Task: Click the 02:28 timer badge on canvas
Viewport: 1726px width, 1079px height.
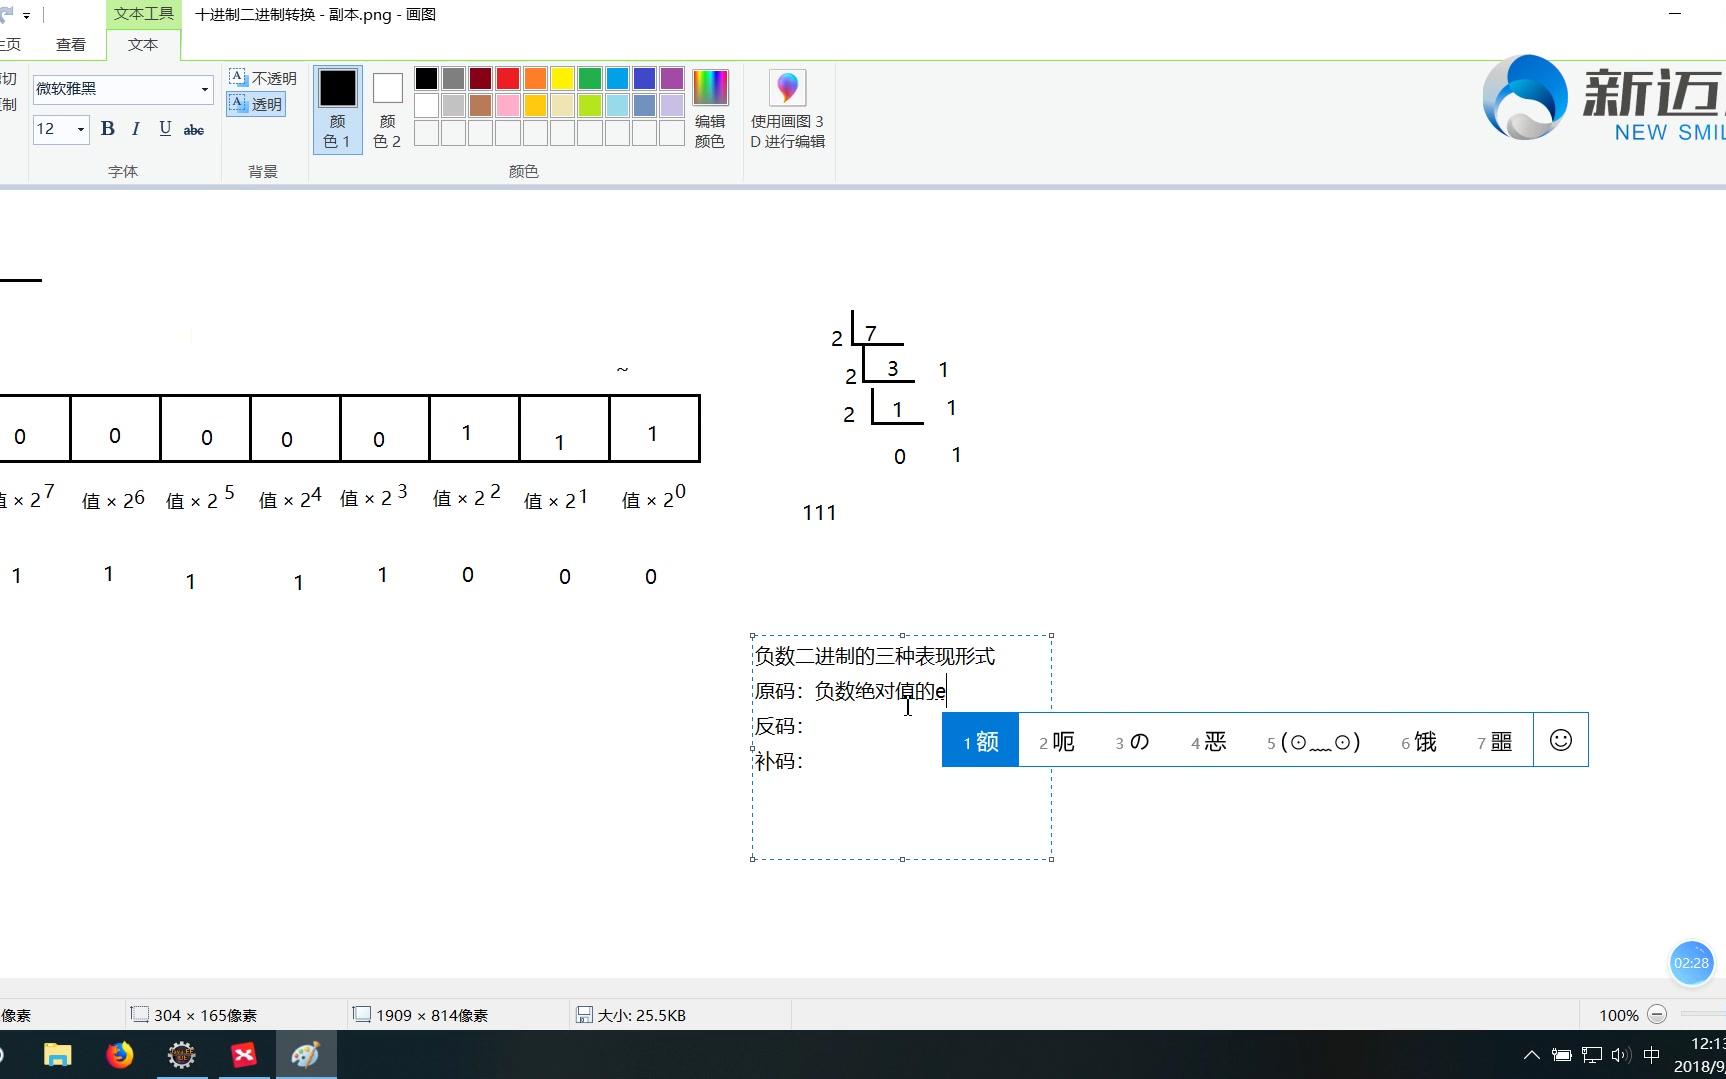Action: (x=1691, y=963)
